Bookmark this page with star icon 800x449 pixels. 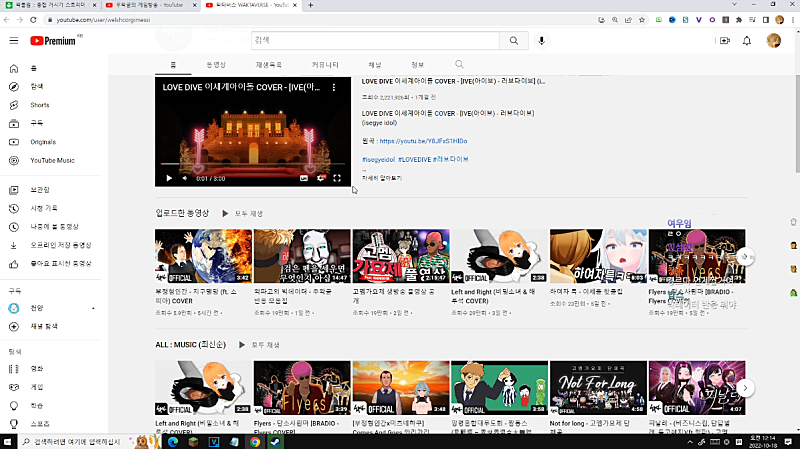click(642, 20)
